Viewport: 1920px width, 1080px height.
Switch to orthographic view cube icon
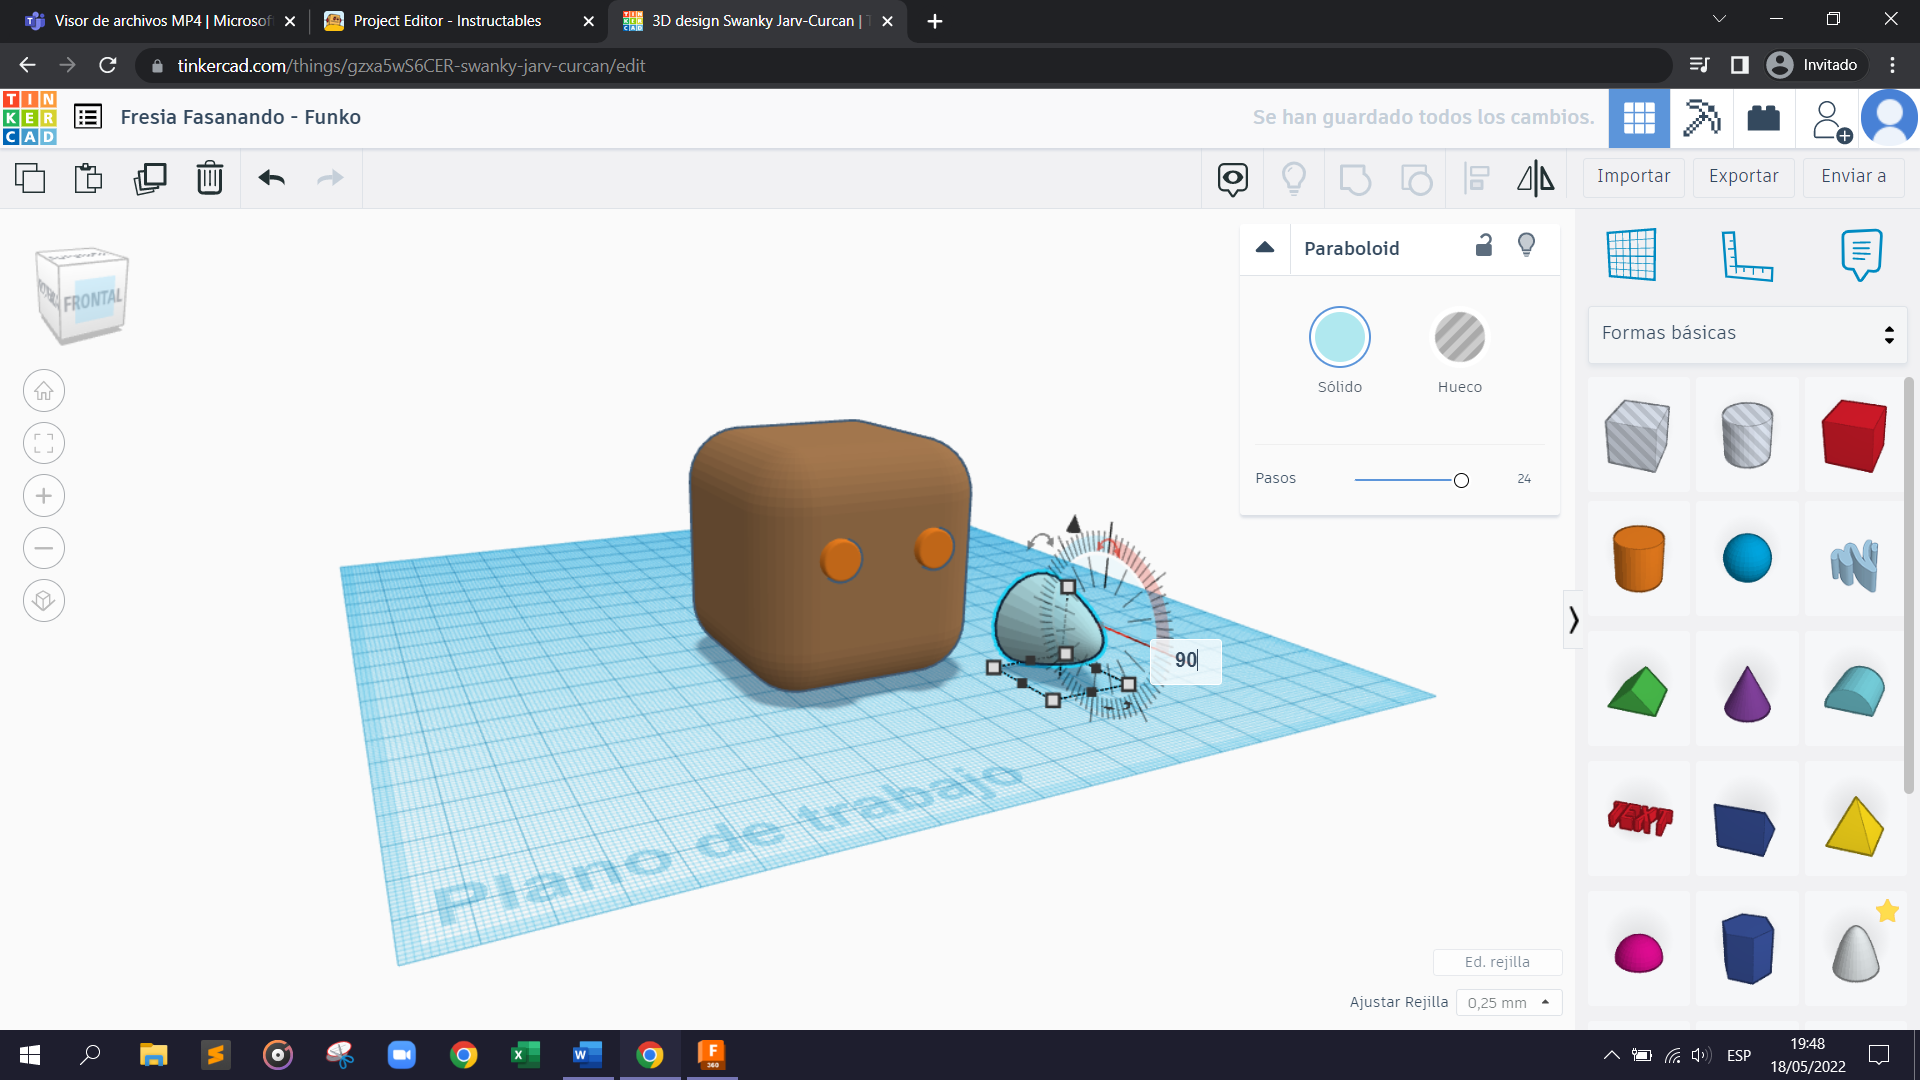point(44,601)
